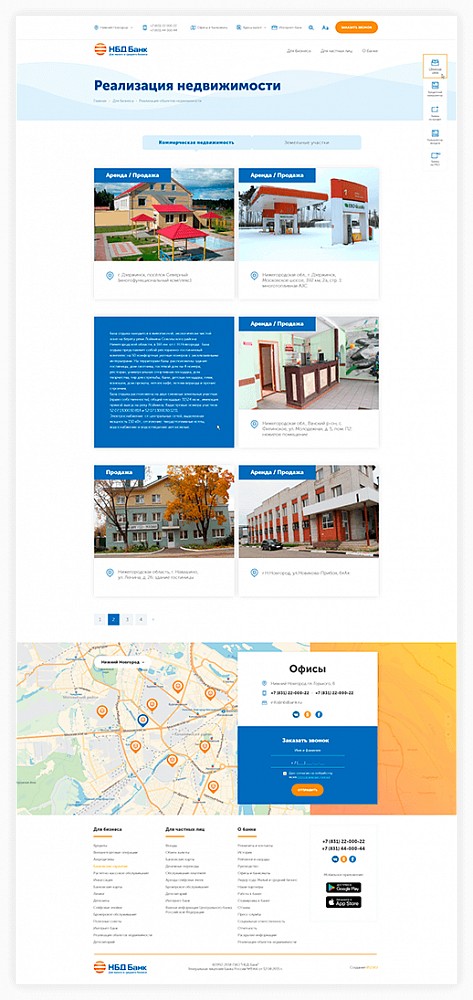Click the Odnoklassniki orange icon in Офисы card
Screen dimensions: 473x1000
point(307,714)
